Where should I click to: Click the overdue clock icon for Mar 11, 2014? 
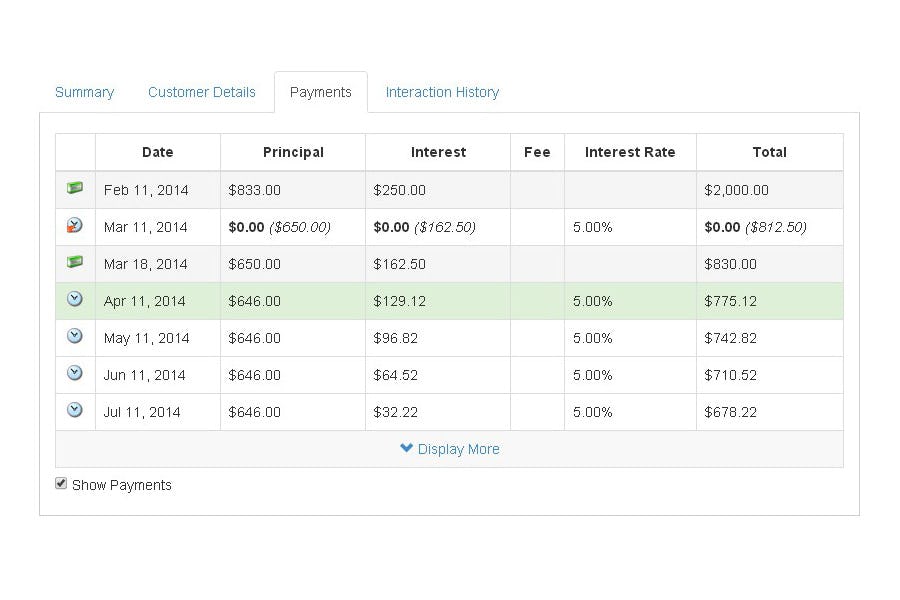click(x=75, y=225)
